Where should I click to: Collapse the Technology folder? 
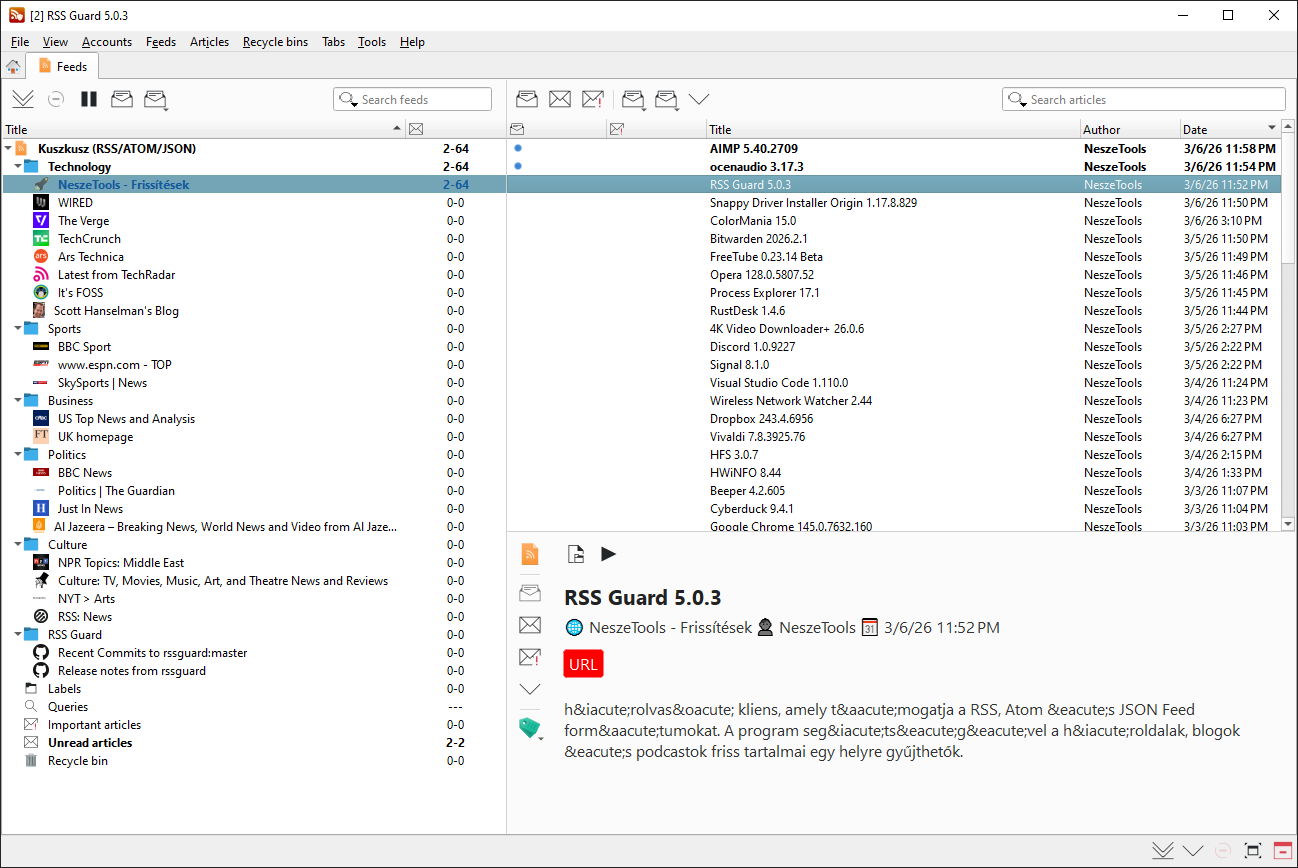coord(18,167)
